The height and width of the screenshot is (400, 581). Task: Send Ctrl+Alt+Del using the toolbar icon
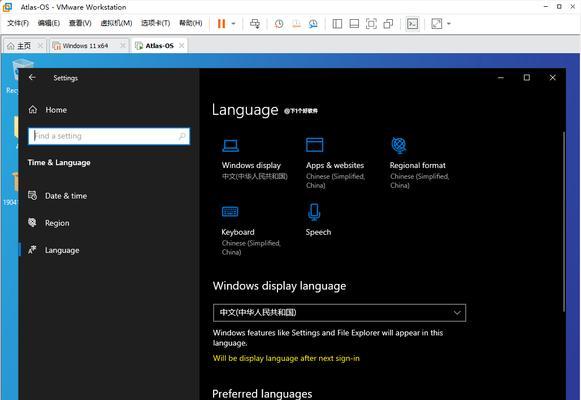255,24
